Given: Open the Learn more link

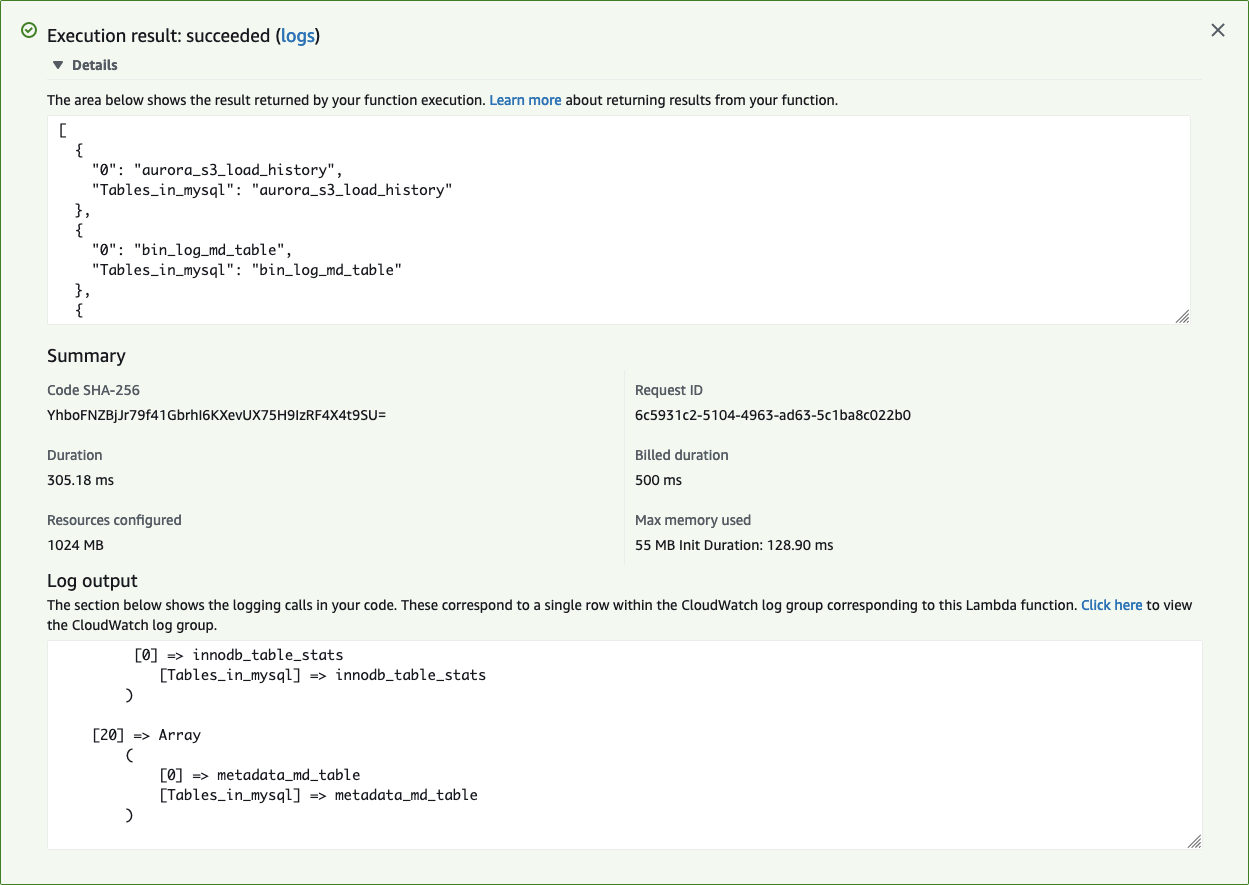Looking at the screenshot, I should pyautogui.click(x=525, y=101).
